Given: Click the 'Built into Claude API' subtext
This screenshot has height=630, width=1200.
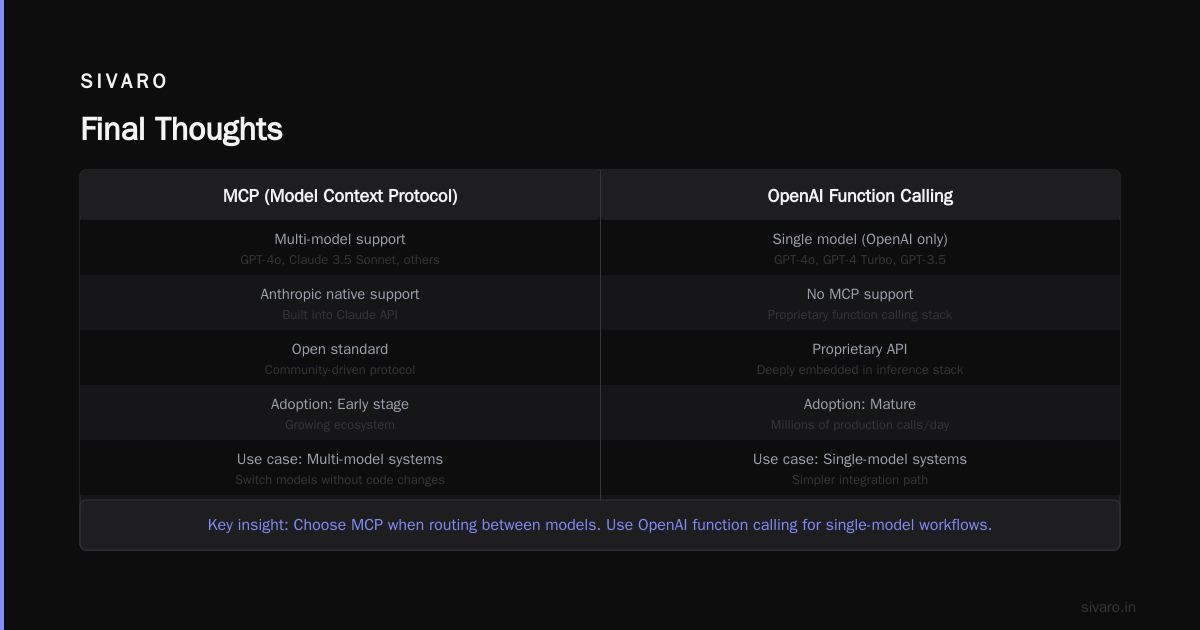Looking at the screenshot, I should 340,315.
